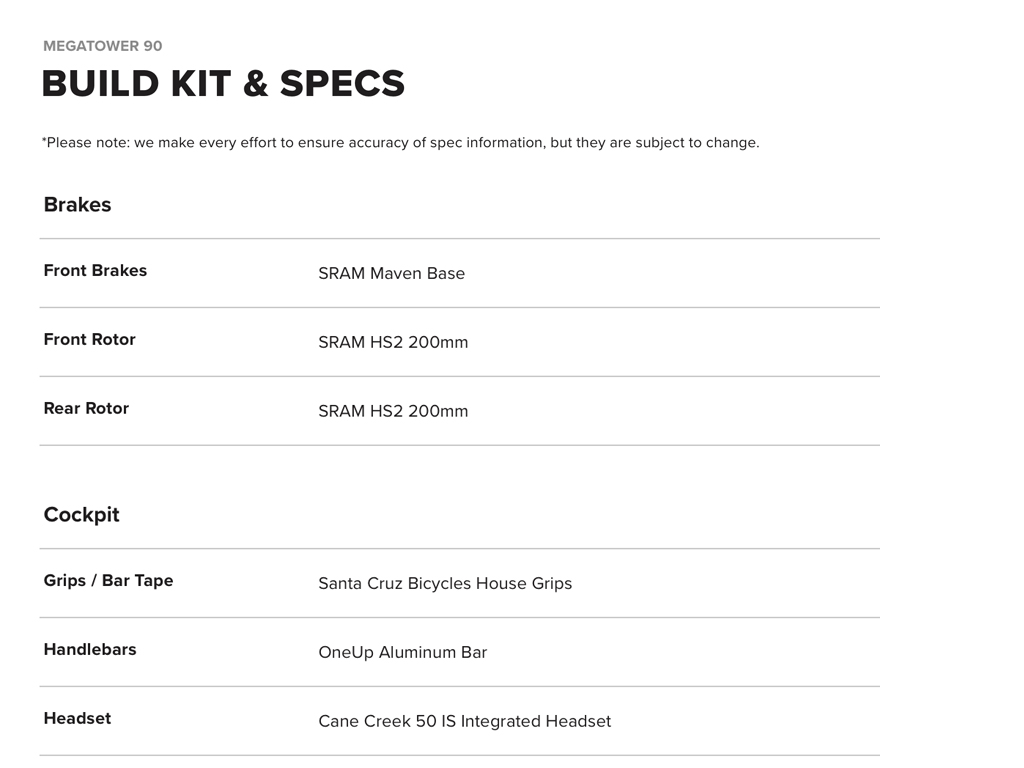Click the 'Grips / Bar Tape' row label

pos(108,581)
